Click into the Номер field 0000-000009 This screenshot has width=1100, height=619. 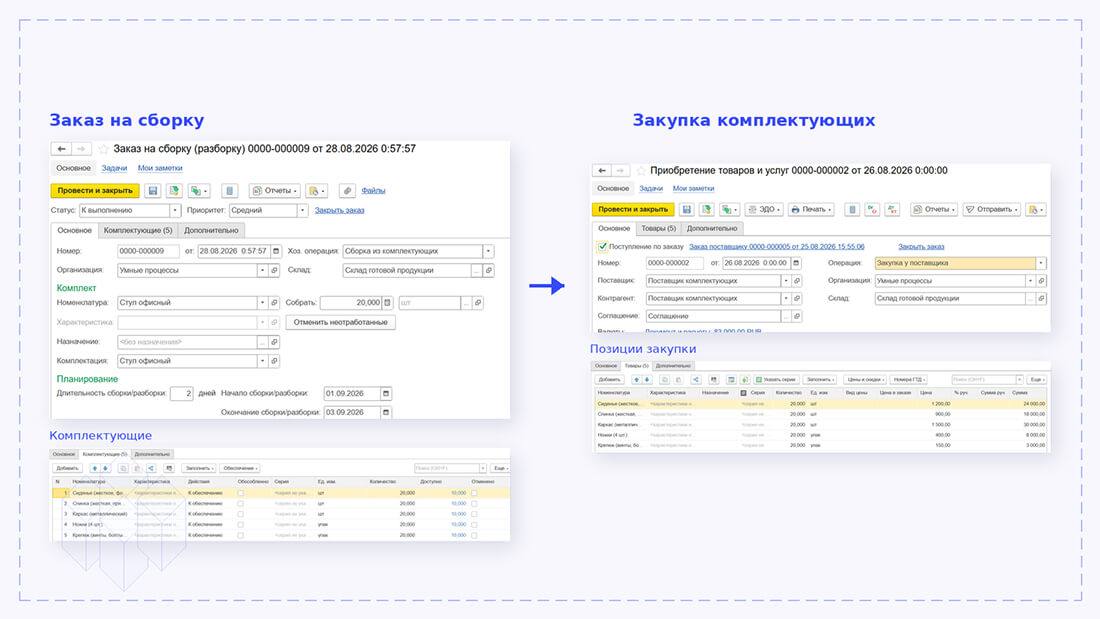(x=147, y=251)
